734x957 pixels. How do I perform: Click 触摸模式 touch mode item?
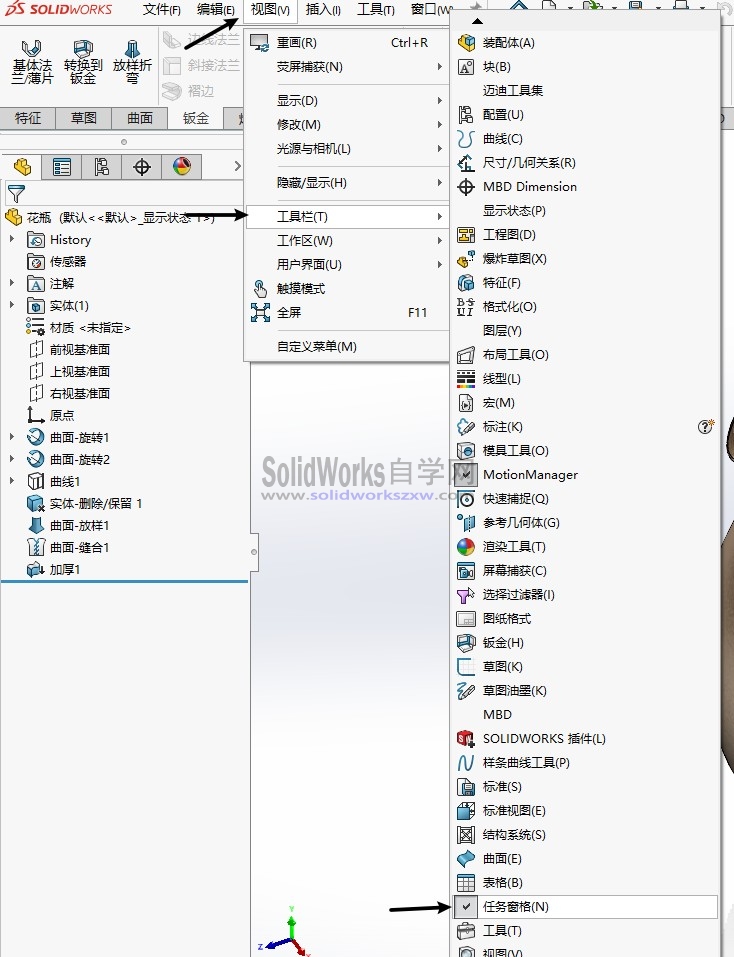347,289
